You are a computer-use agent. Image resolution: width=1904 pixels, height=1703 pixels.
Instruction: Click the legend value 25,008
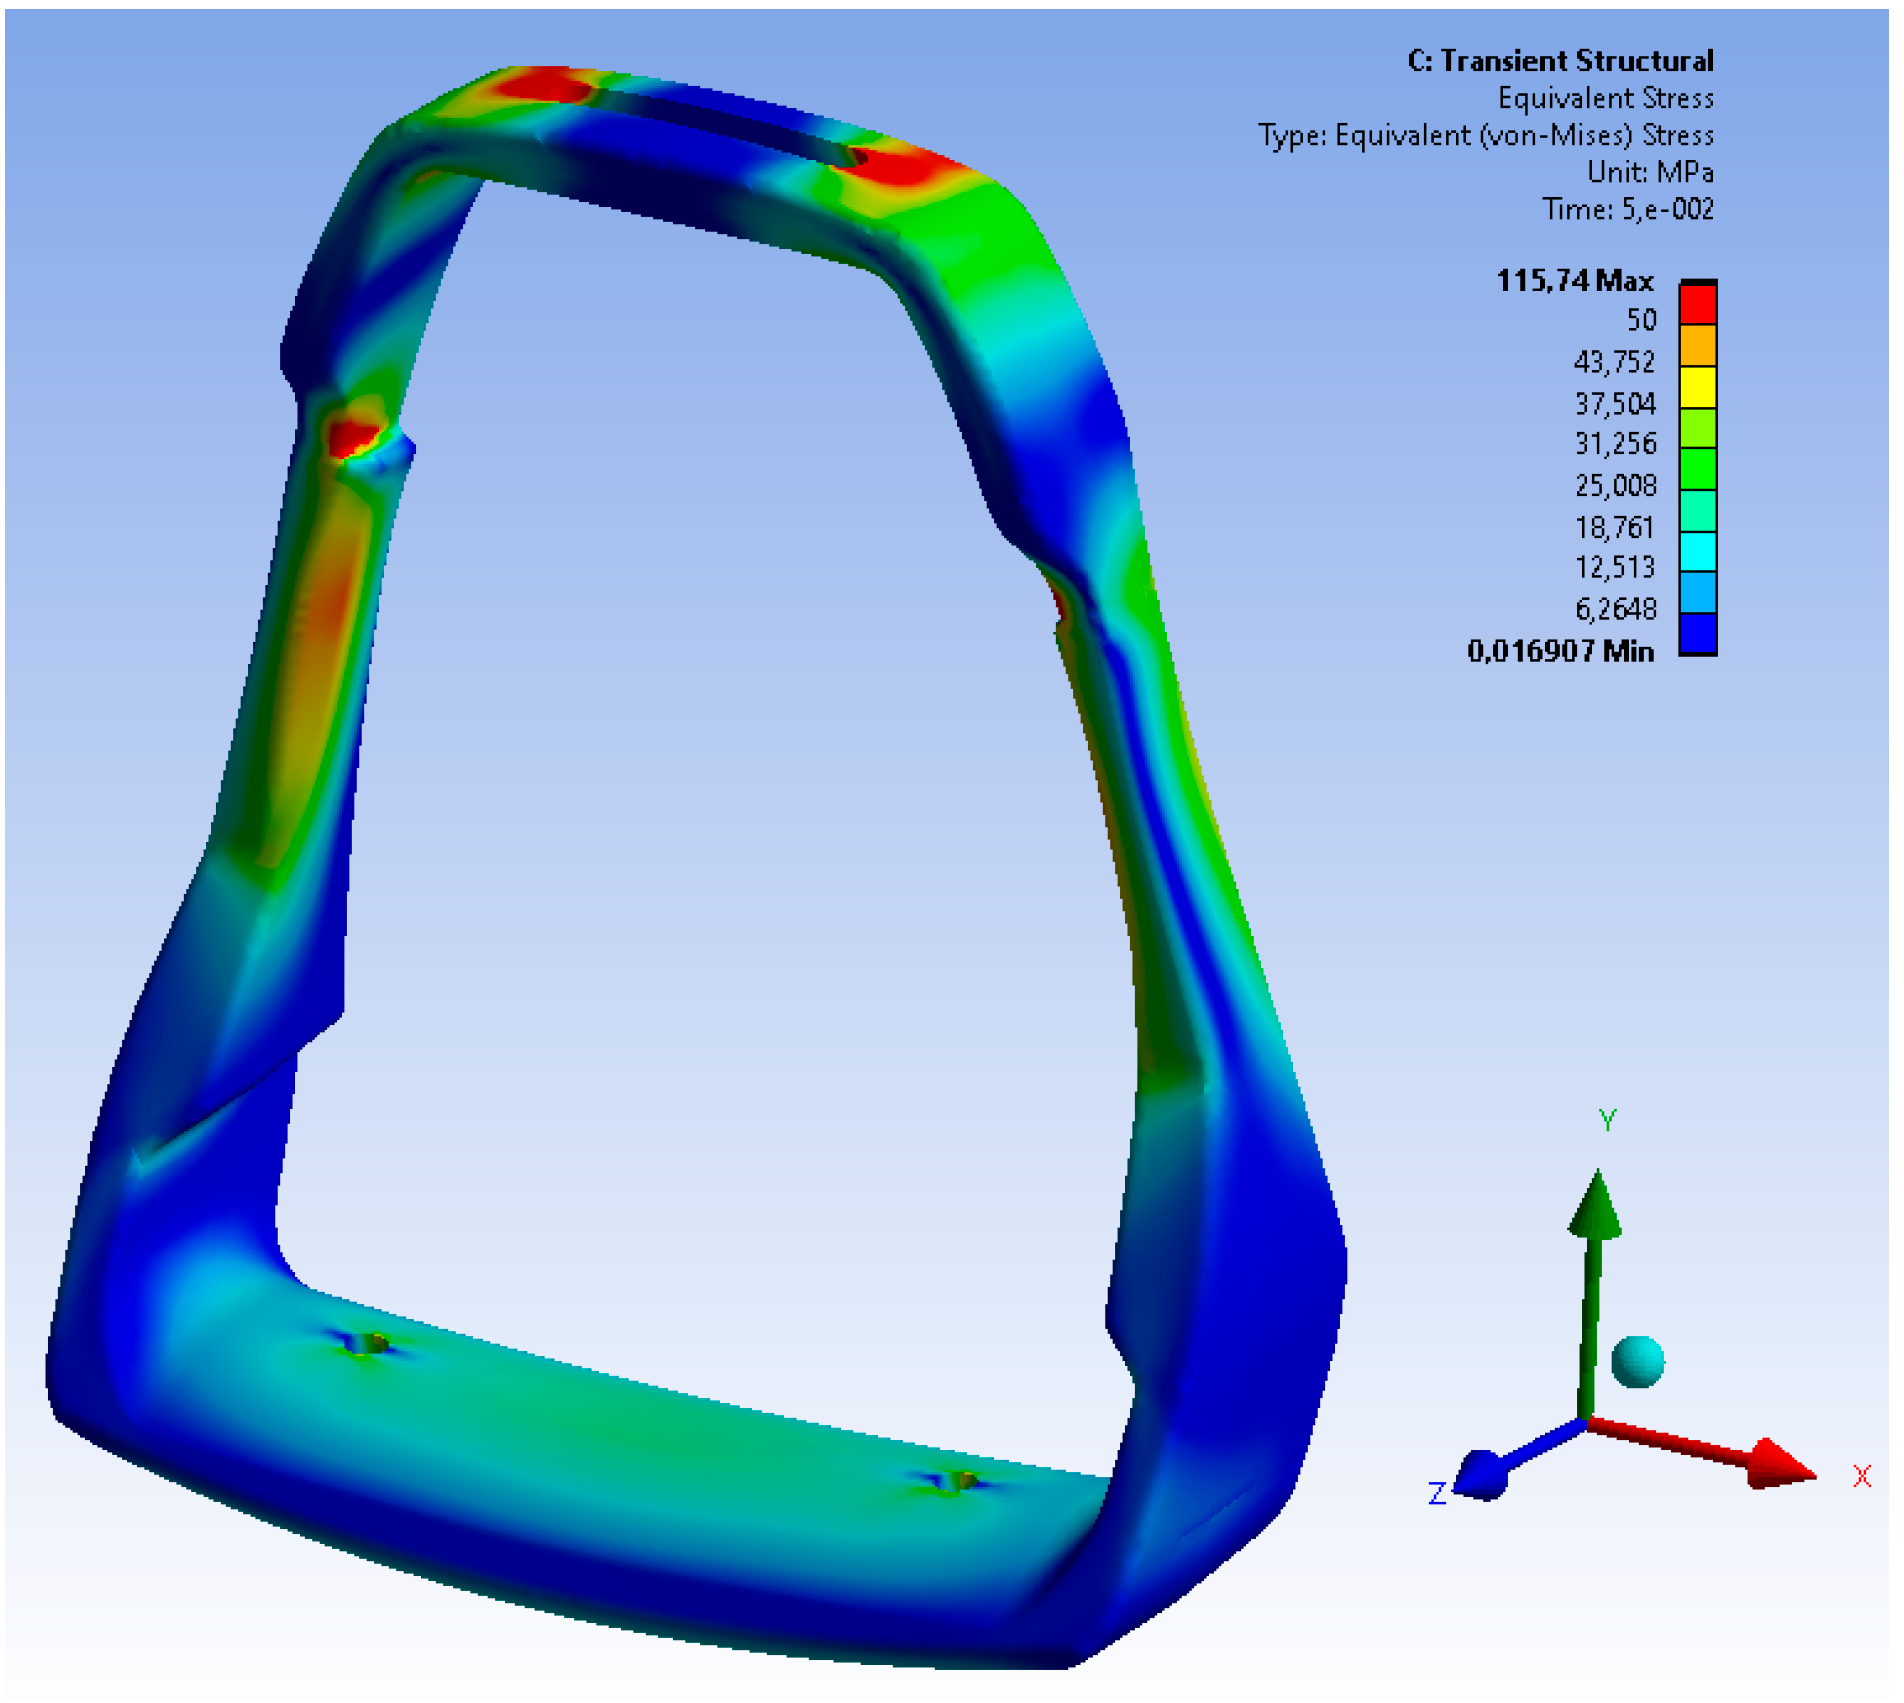click(x=1615, y=486)
